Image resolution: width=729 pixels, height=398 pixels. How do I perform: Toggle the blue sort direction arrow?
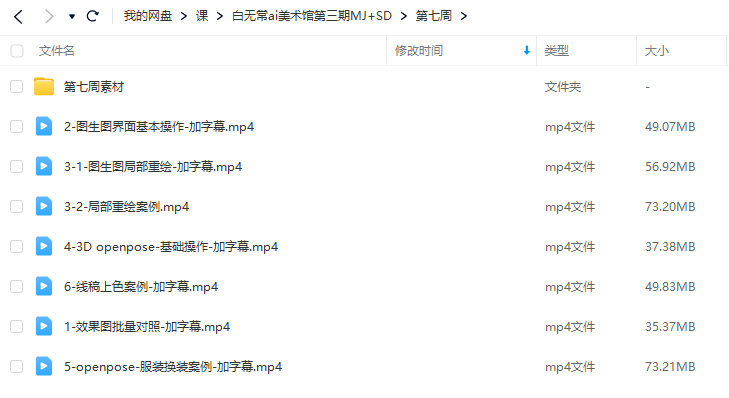[x=526, y=51]
